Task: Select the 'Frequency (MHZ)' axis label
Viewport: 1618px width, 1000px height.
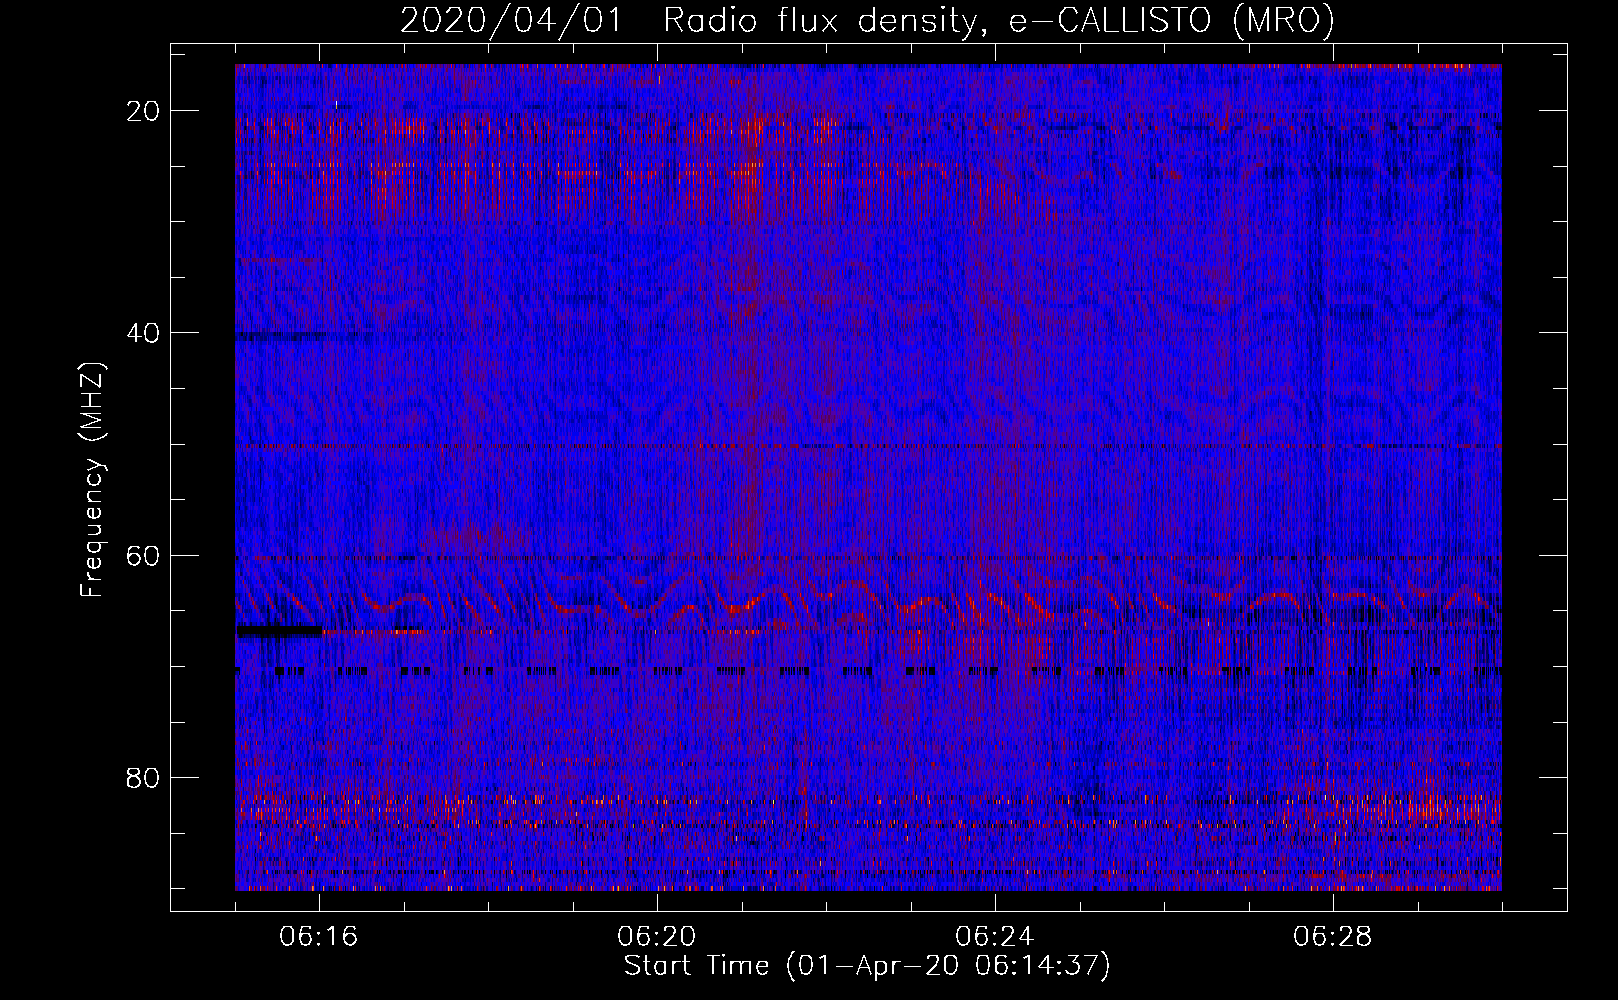Action: point(92,480)
